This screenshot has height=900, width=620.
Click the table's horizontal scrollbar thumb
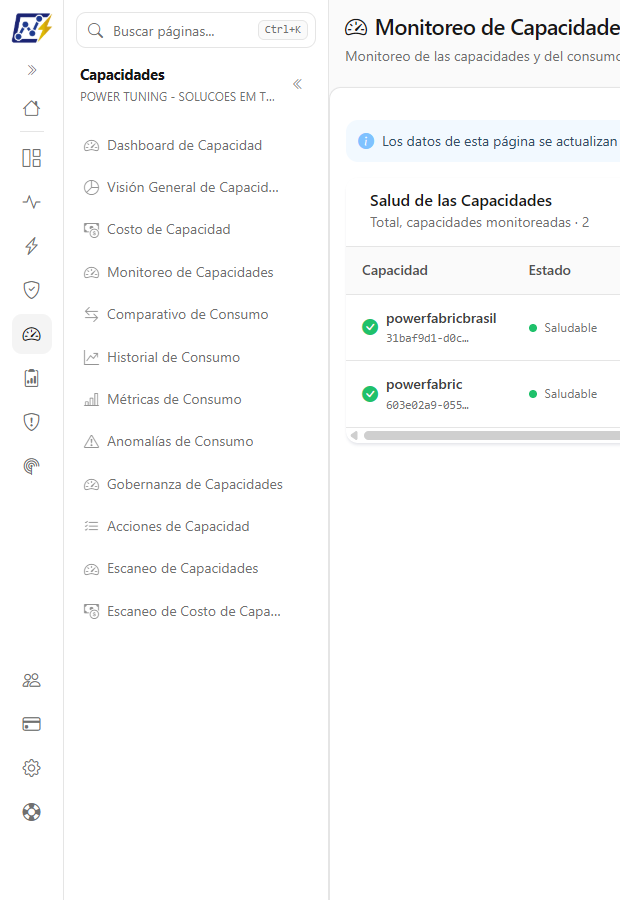coord(492,436)
